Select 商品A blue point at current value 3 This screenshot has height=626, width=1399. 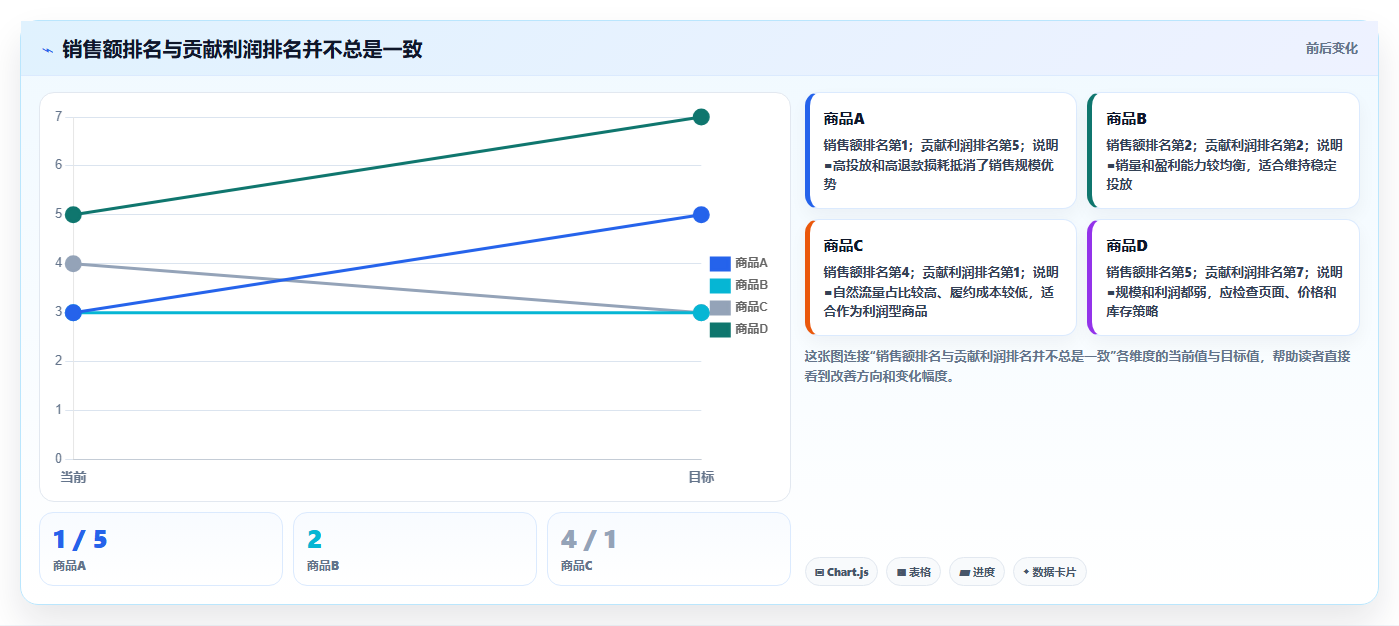tap(73, 312)
